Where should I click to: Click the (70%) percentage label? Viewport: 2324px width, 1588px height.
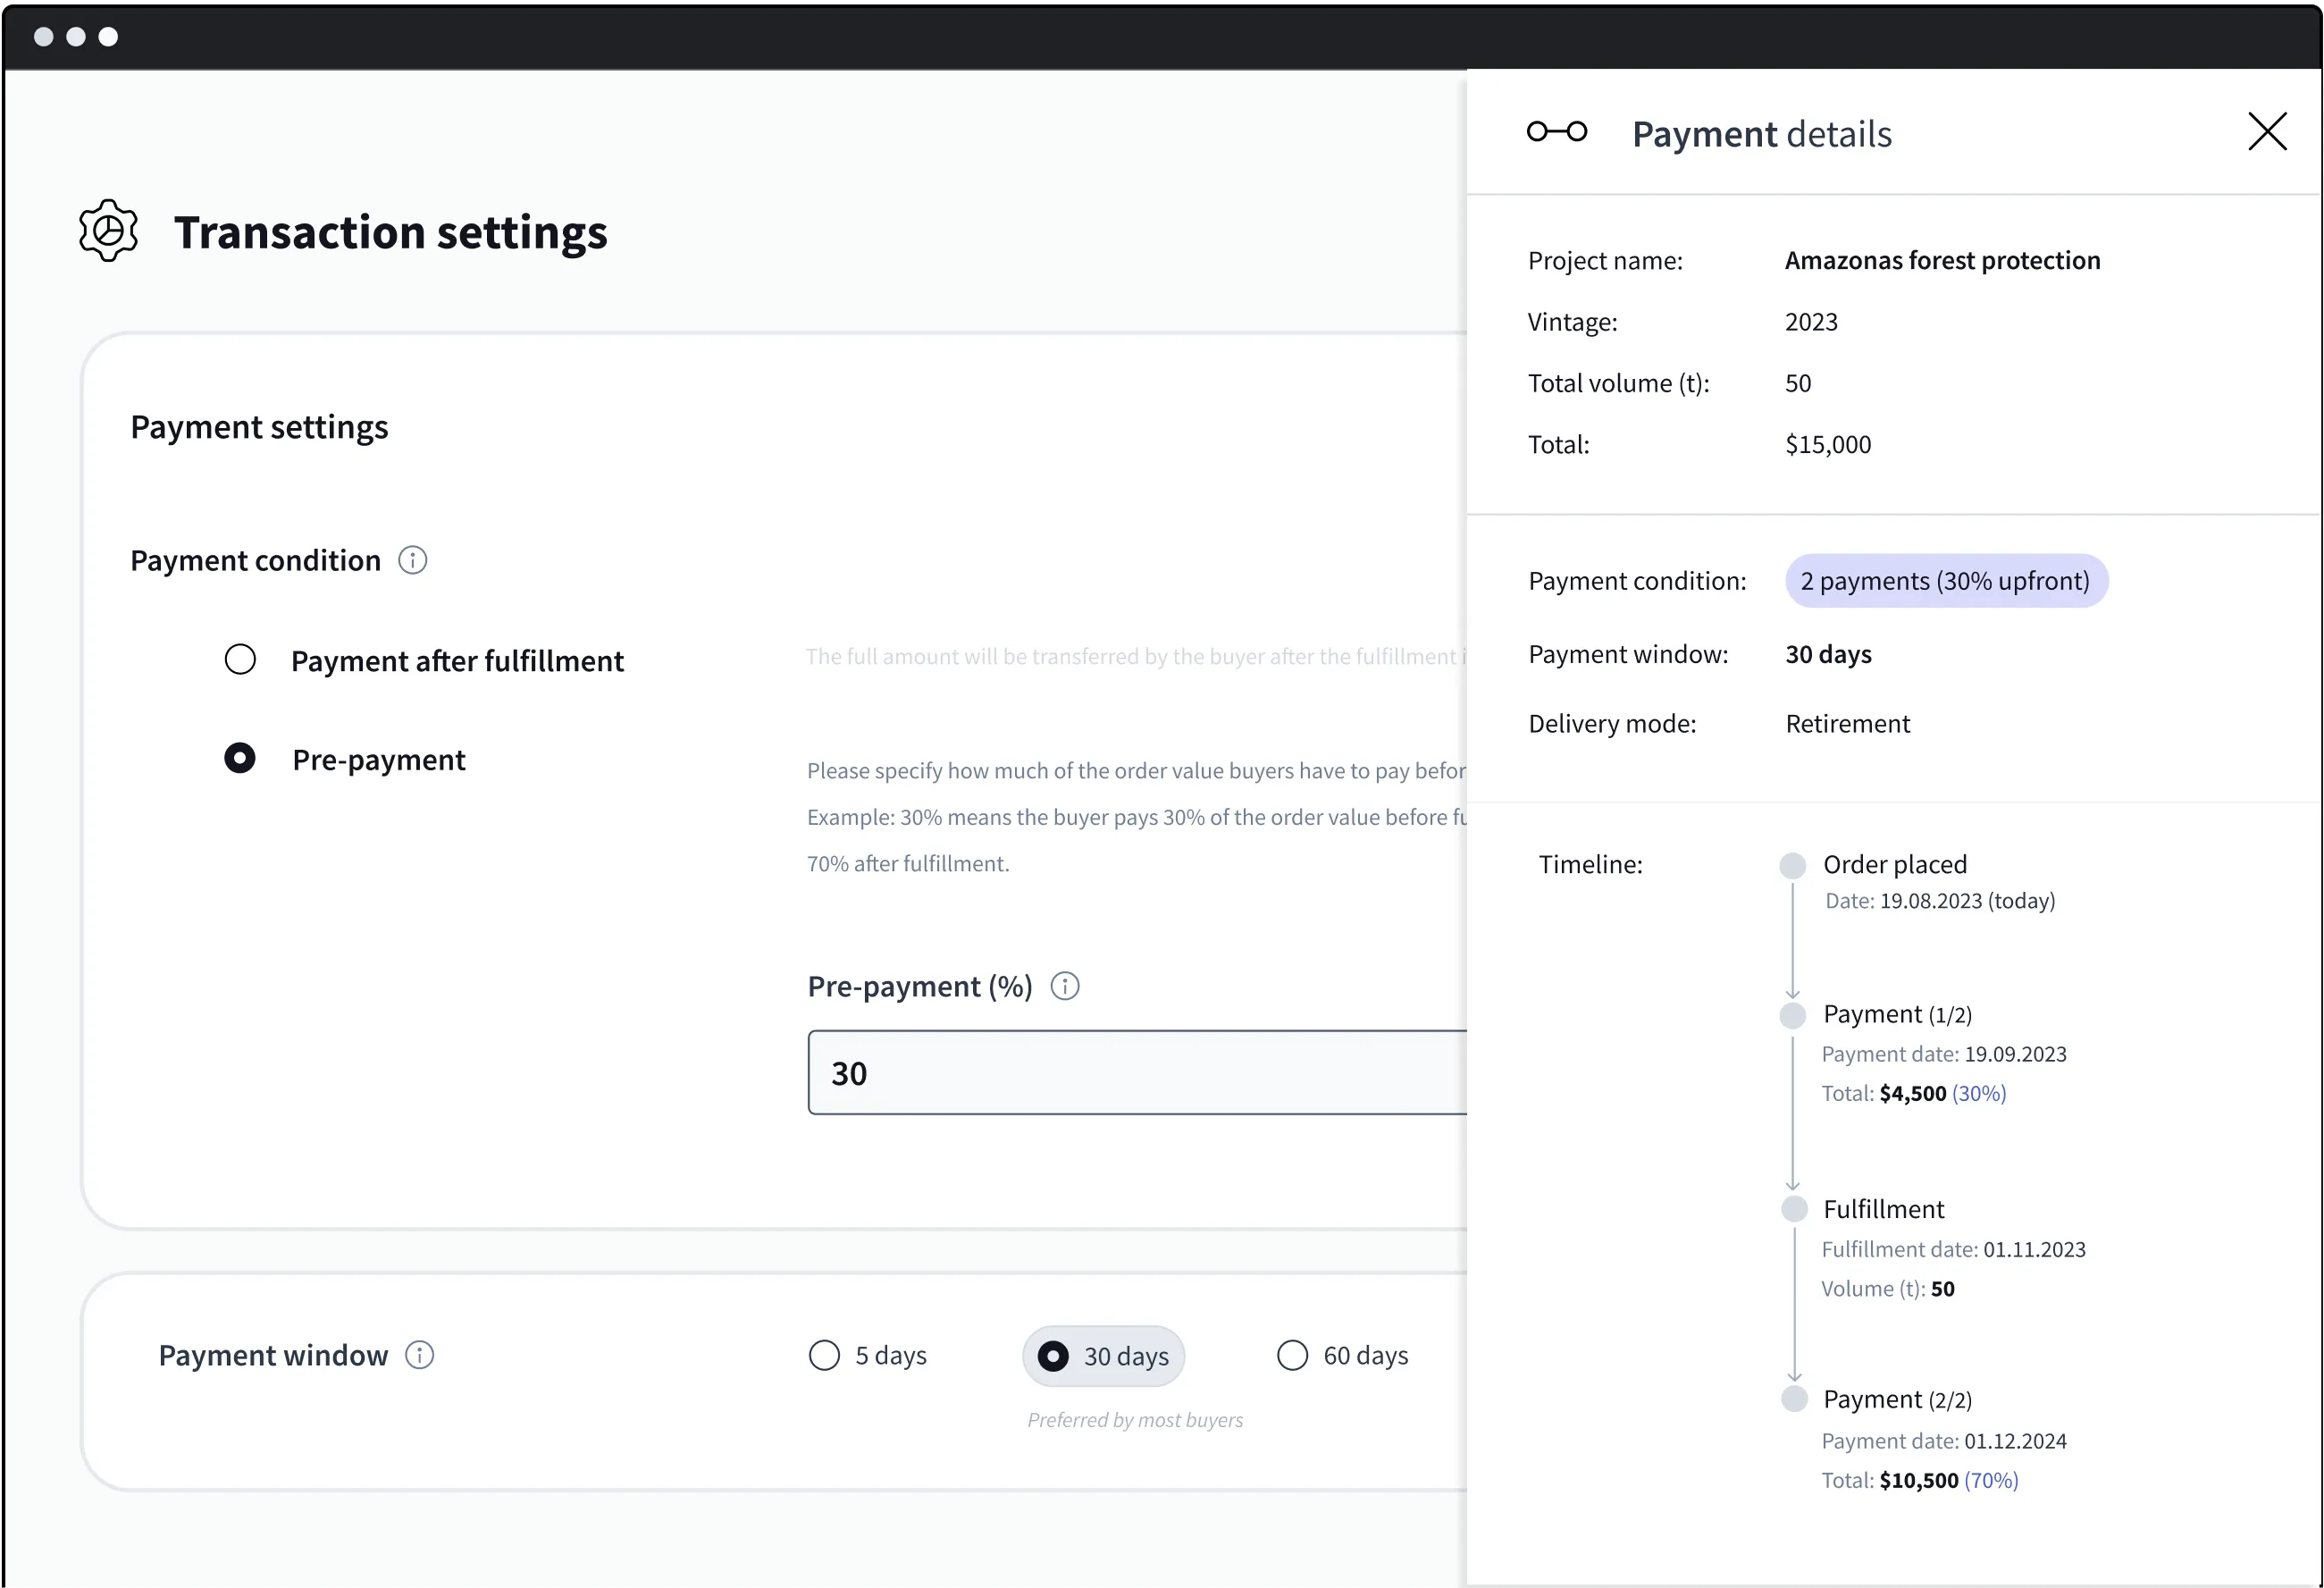pos(1991,1480)
